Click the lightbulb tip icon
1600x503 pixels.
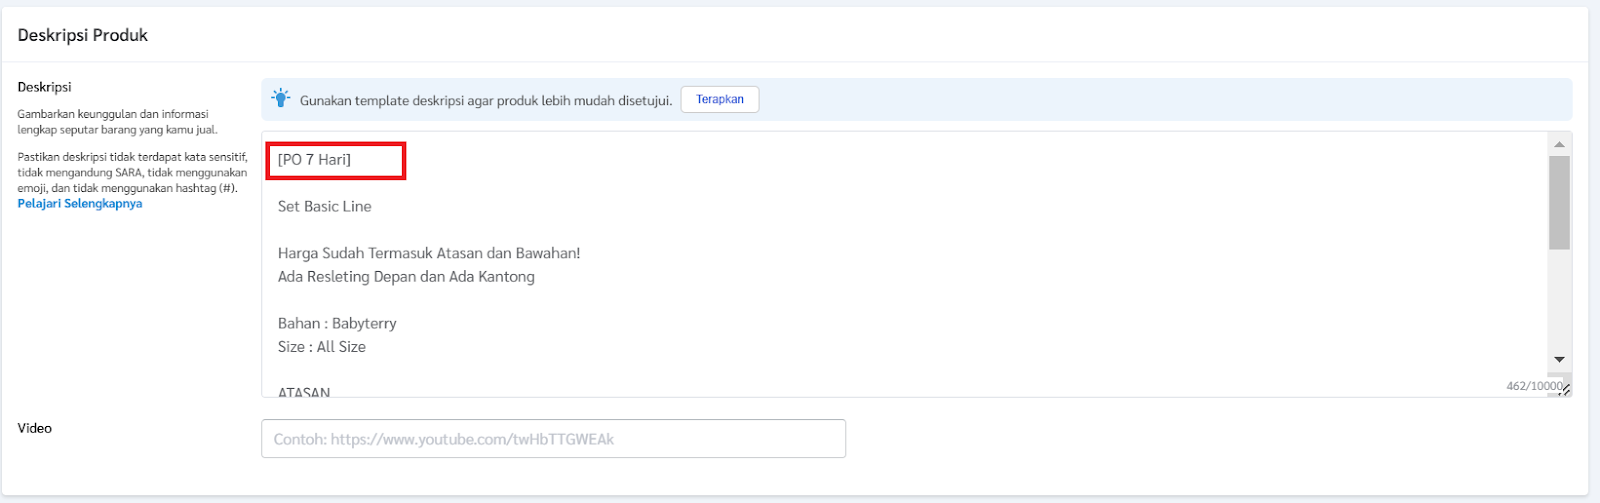point(281,99)
